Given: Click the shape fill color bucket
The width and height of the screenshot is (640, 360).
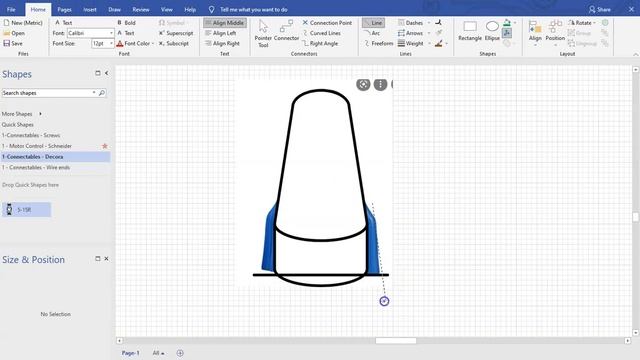Looking at the screenshot, I should 507,23.
